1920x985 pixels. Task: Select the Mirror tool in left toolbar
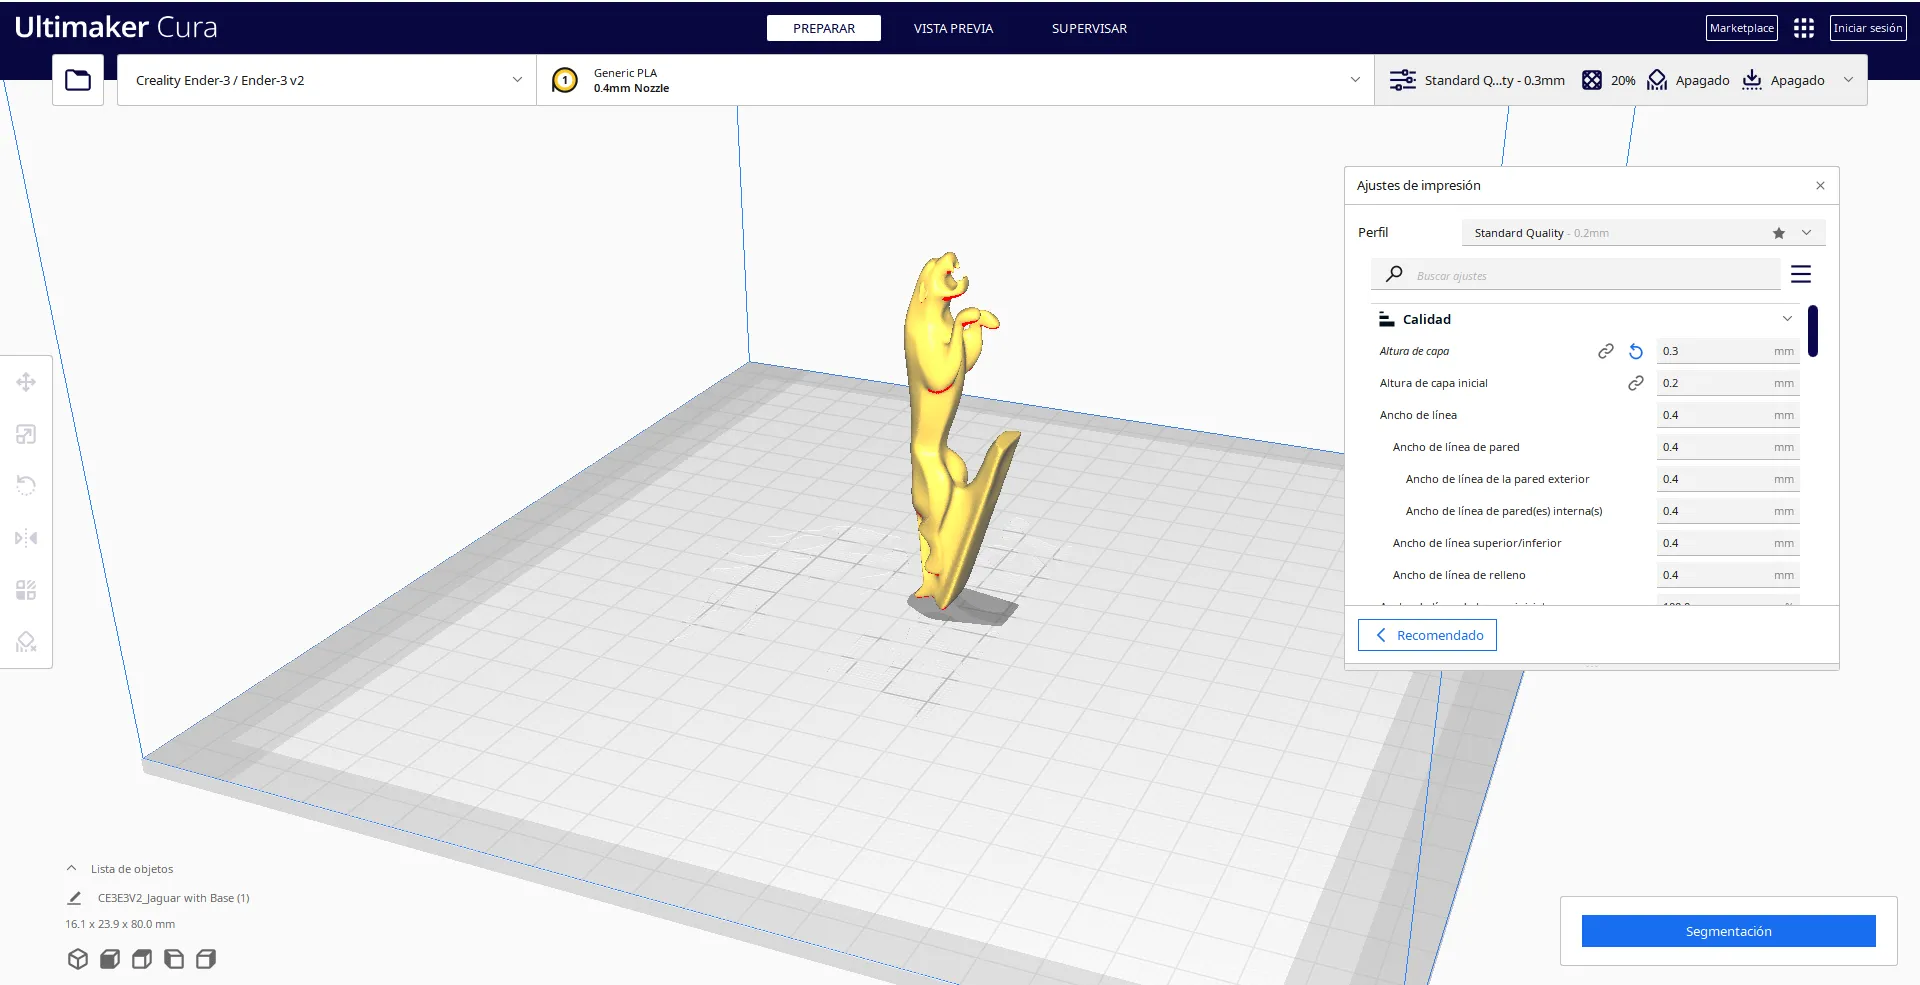(26, 538)
